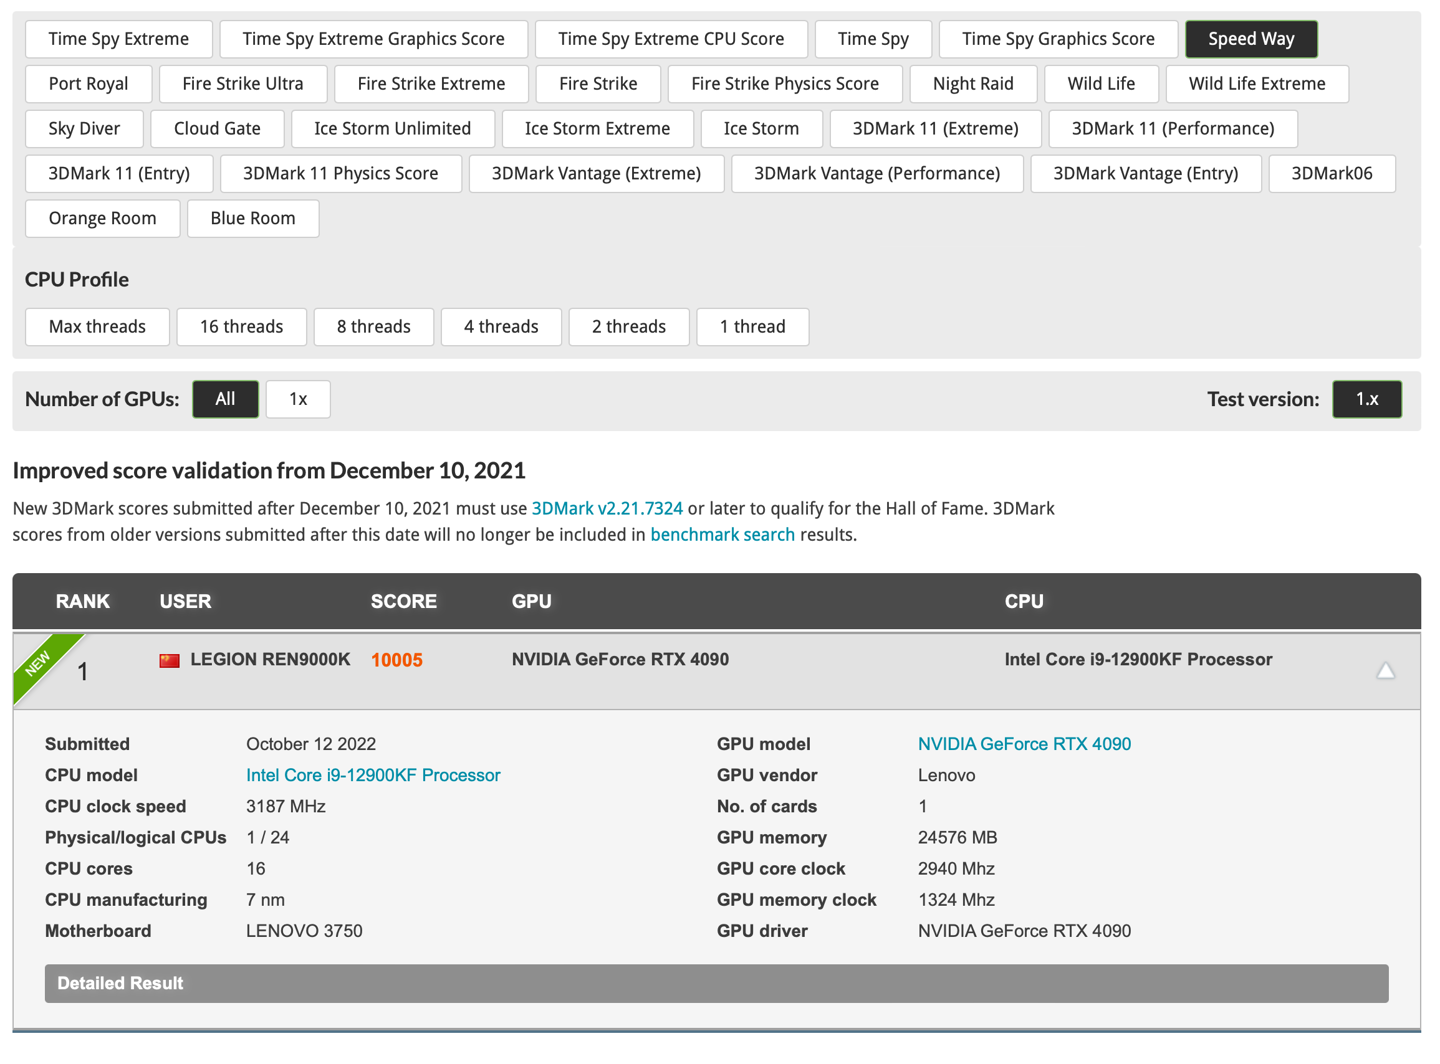Select test version 1.x
The height and width of the screenshot is (1064, 1440).
tap(1366, 399)
